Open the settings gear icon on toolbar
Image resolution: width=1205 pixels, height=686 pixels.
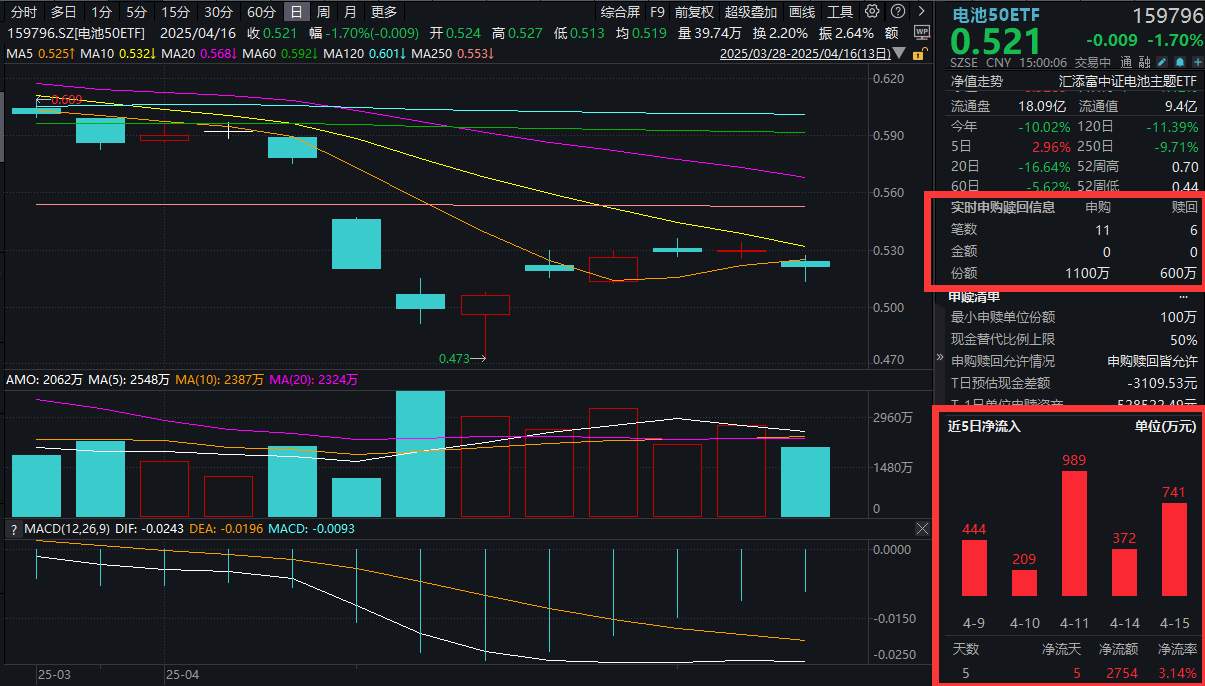(x=871, y=11)
